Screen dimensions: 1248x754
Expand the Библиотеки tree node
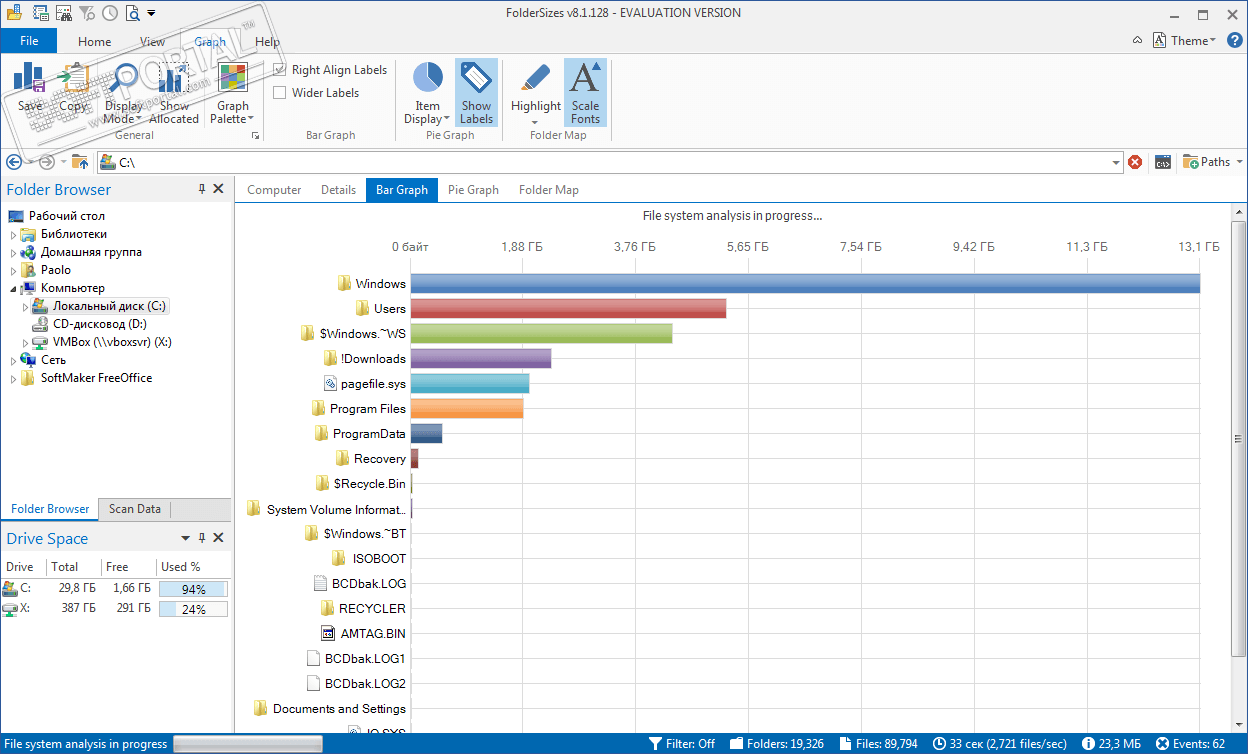pos(14,235)
